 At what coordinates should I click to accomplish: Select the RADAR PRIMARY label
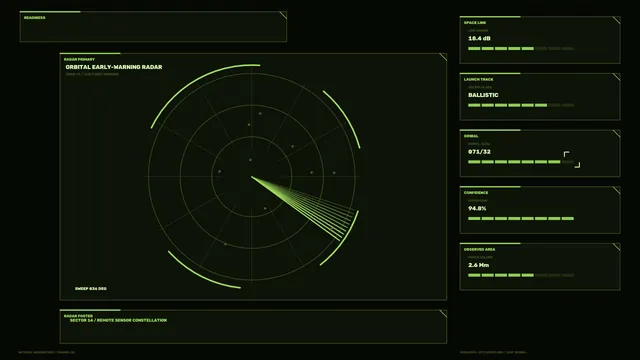[79, 60]
